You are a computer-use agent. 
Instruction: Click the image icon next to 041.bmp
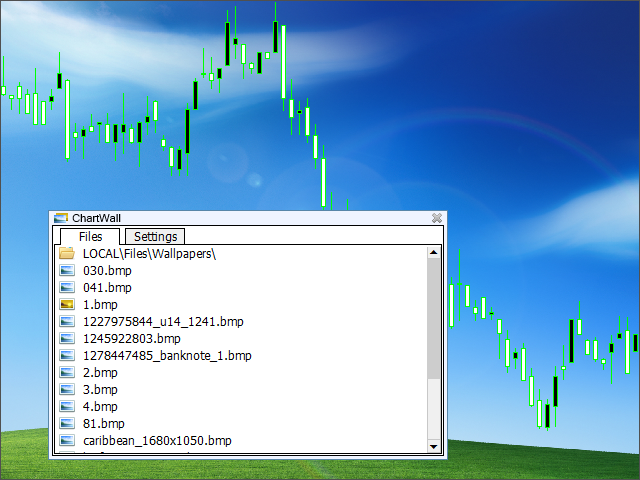[x=67, y=287]
